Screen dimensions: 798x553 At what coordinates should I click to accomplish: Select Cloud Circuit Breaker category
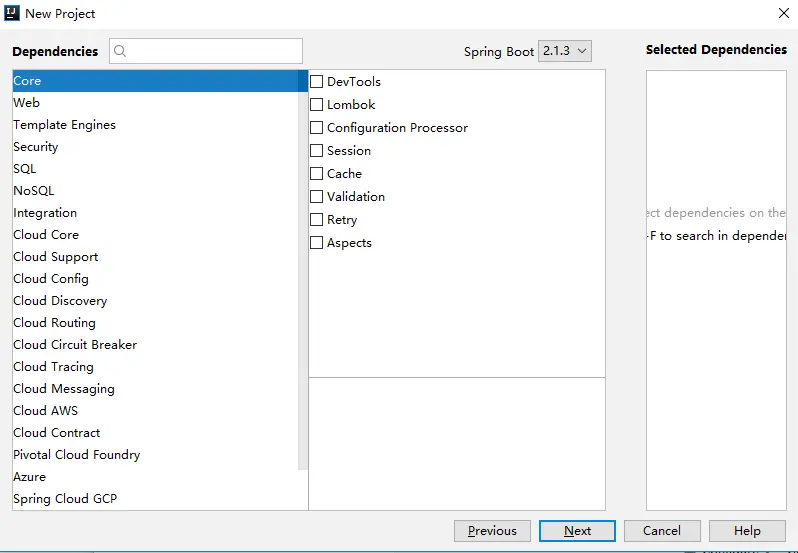point(155,344)
